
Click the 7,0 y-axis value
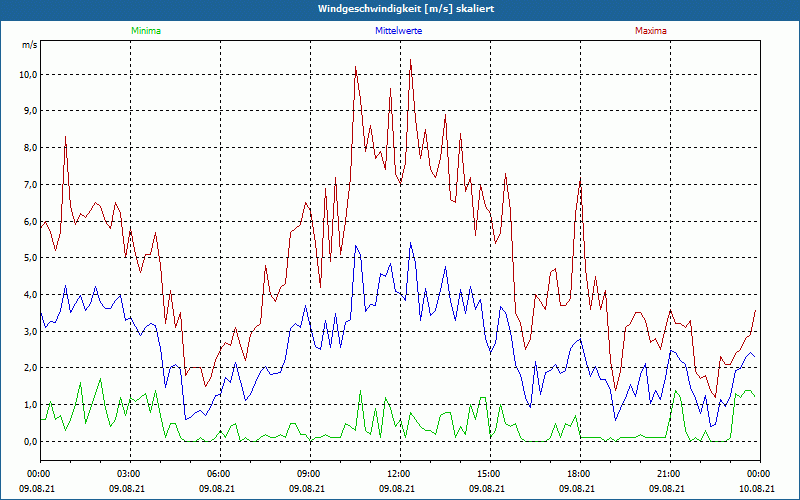30,185
